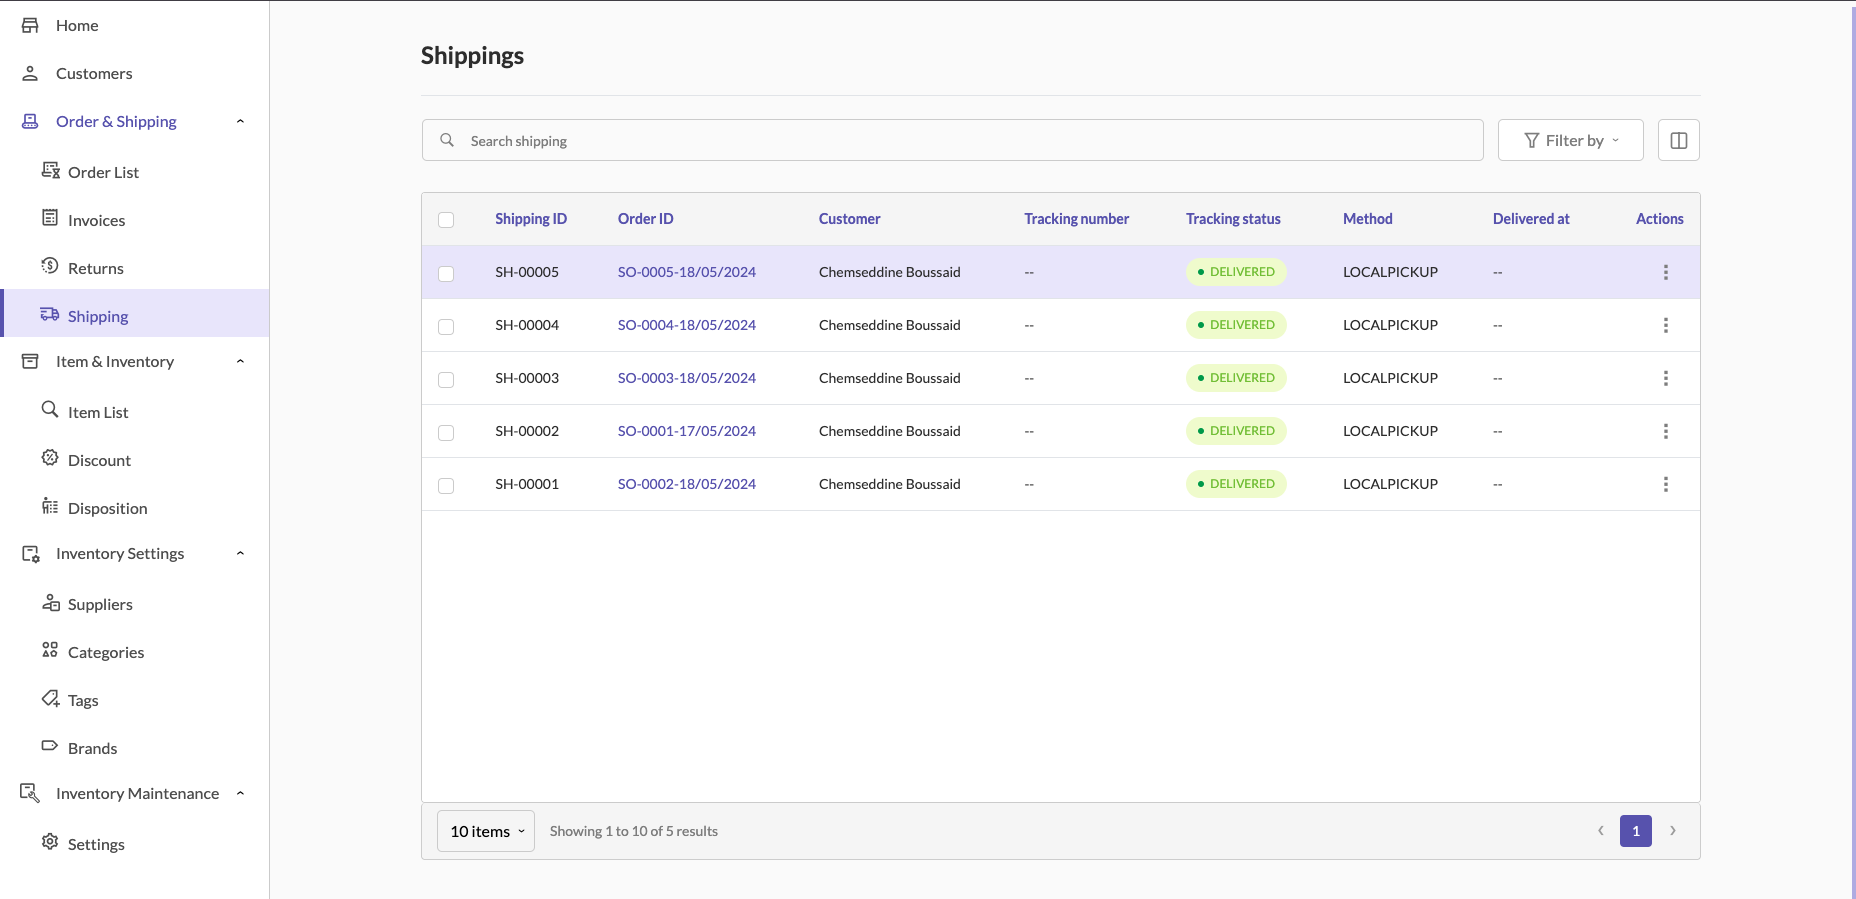This screenshot has width=1856, height=899.
Task: Click the Shipping truck icon
Action: pos(50,314)
